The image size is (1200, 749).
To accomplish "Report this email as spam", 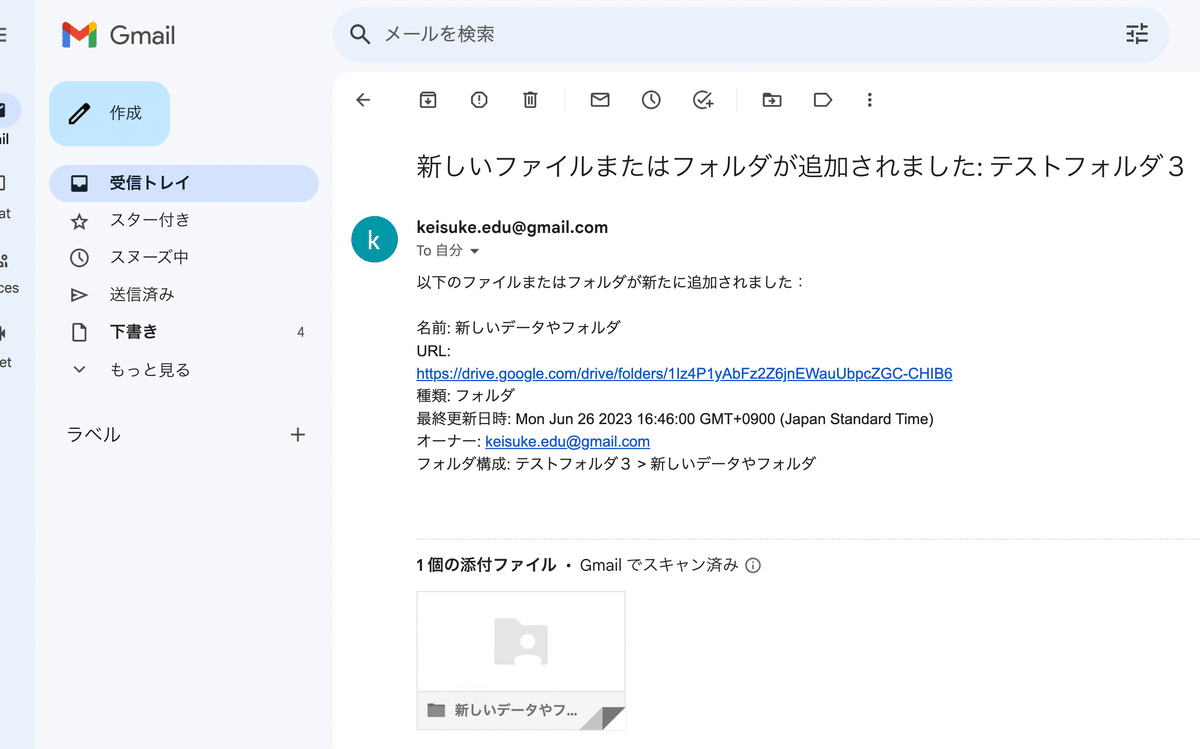I will (x=479, y=100).
